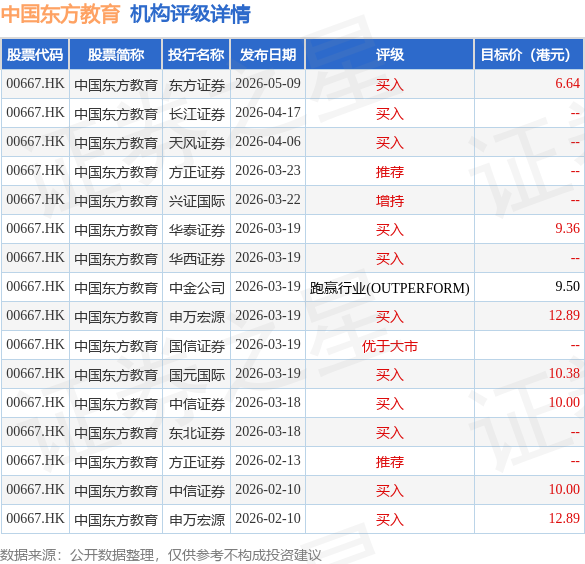Click the 股票简称 column header

click(x=116, y=54)
